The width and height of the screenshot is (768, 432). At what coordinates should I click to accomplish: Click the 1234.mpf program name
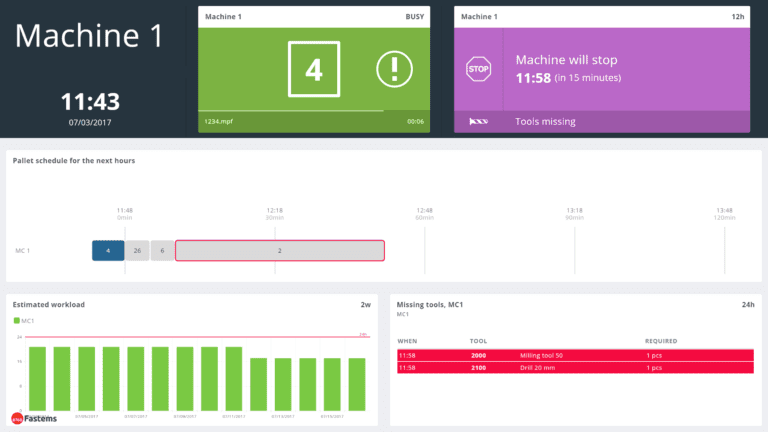click(218, 121)
